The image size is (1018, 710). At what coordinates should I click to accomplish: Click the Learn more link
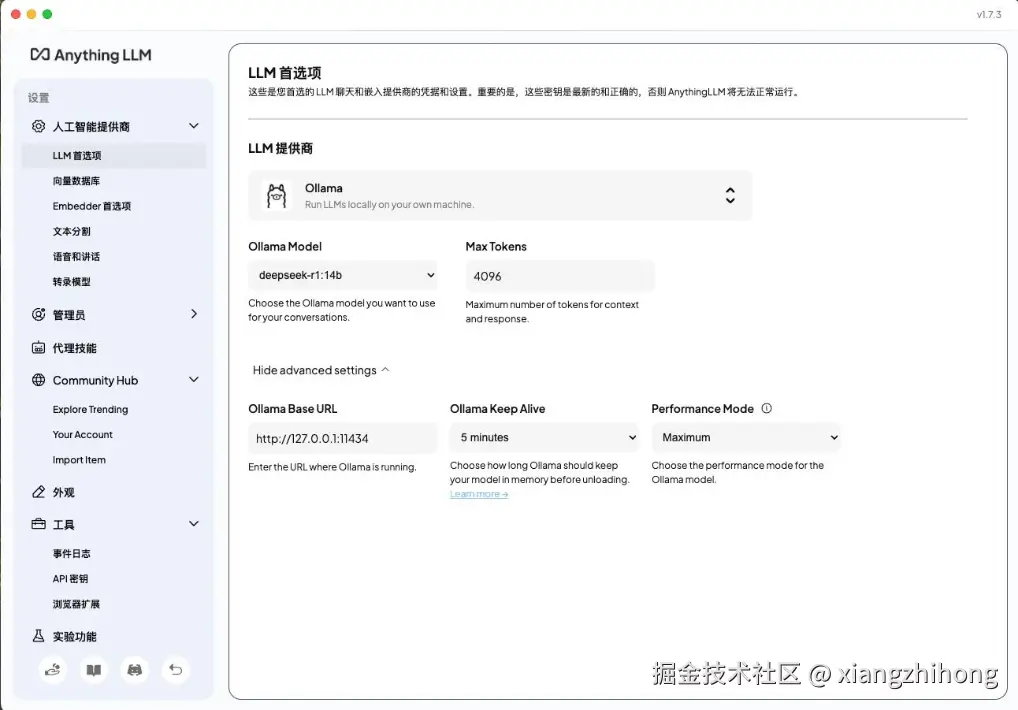478,494
